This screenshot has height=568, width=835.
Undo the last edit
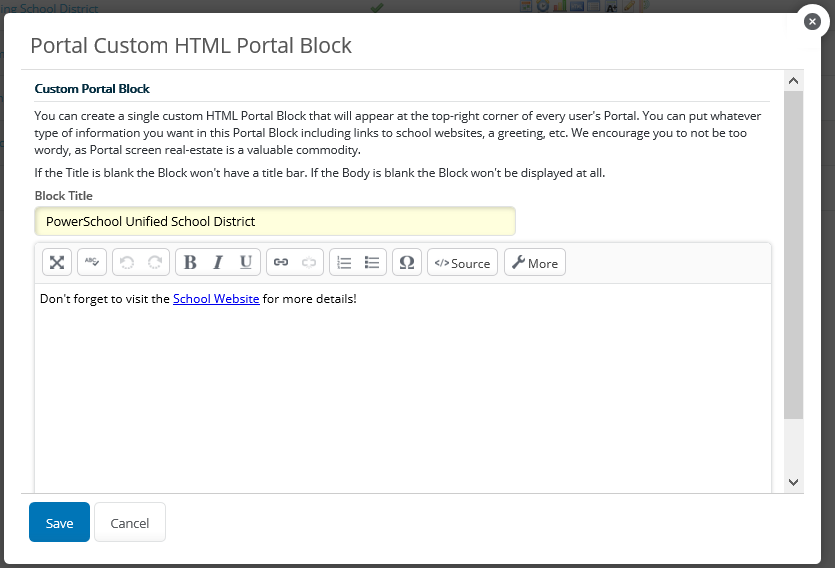[127, 262]
